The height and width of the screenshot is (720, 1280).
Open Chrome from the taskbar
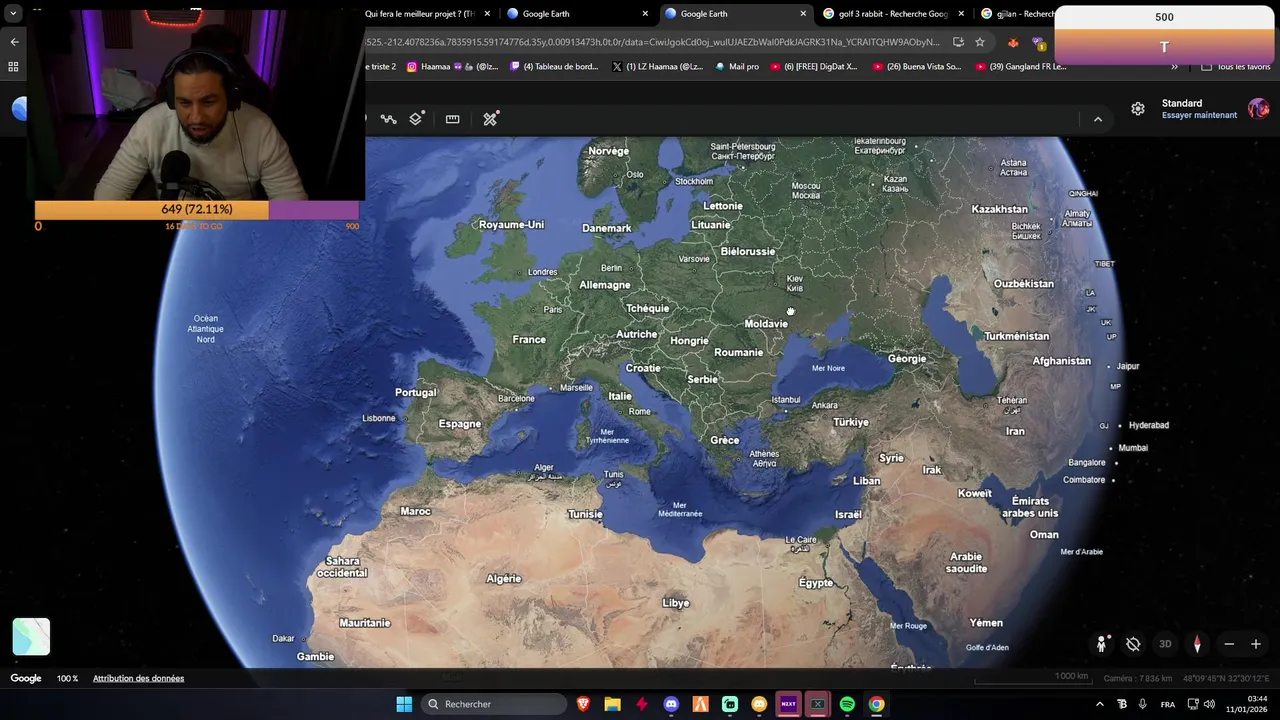click(876, 704)
